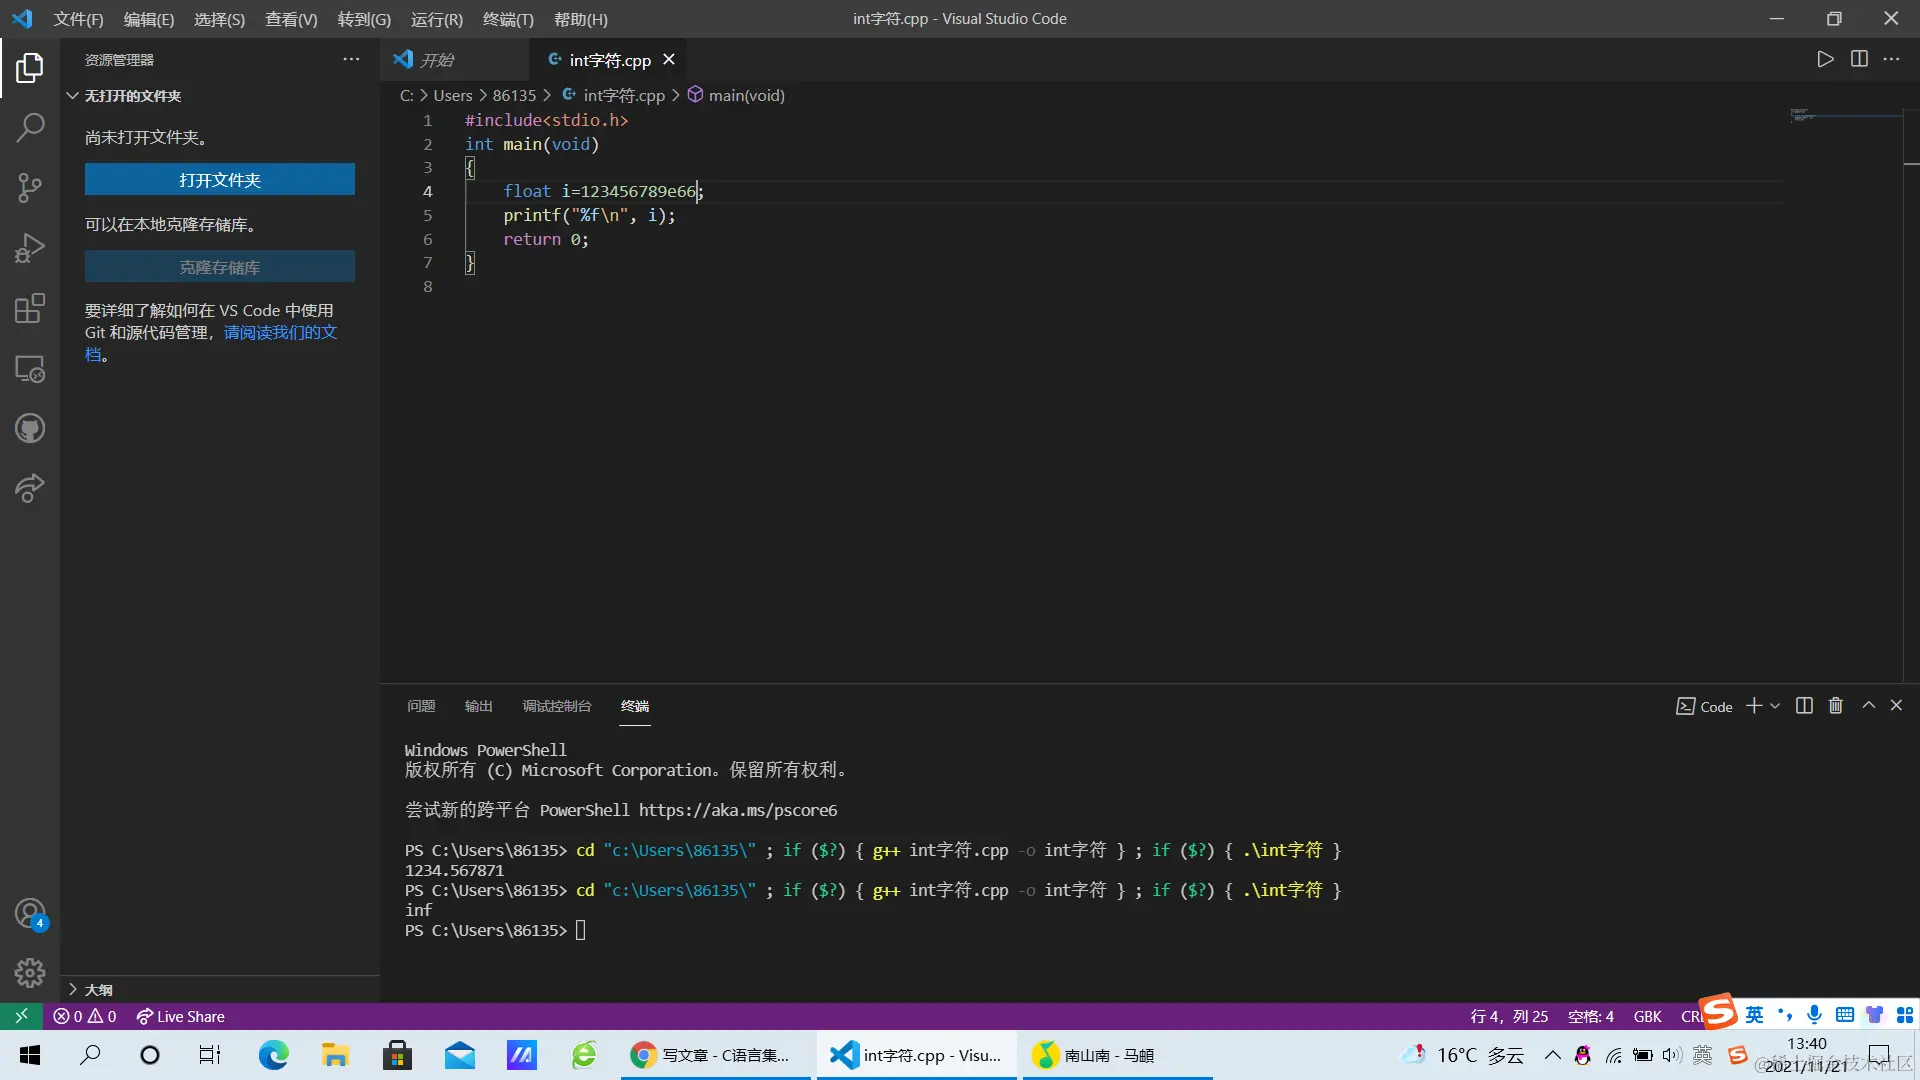Toggle errors and warnings problems indicator

tap(85, 1017)
